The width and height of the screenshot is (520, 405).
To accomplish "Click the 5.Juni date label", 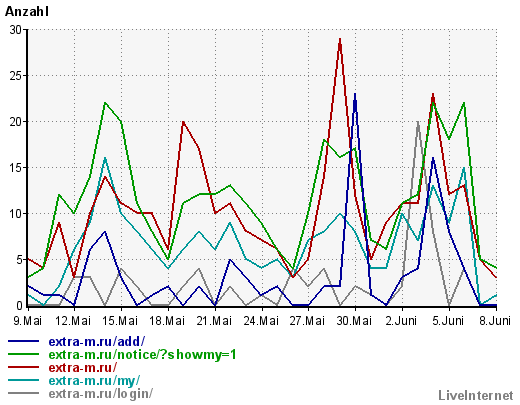I will pos(448,321).
